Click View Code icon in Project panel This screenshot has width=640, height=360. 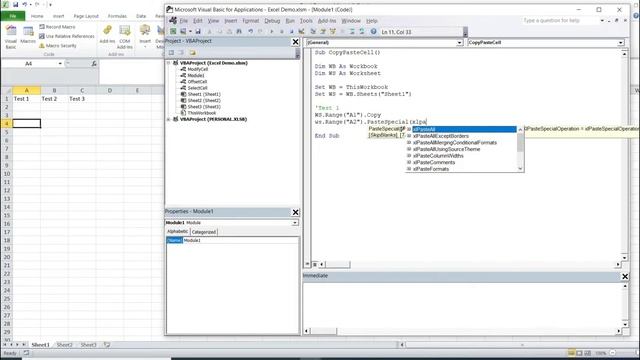pos(171,53)
